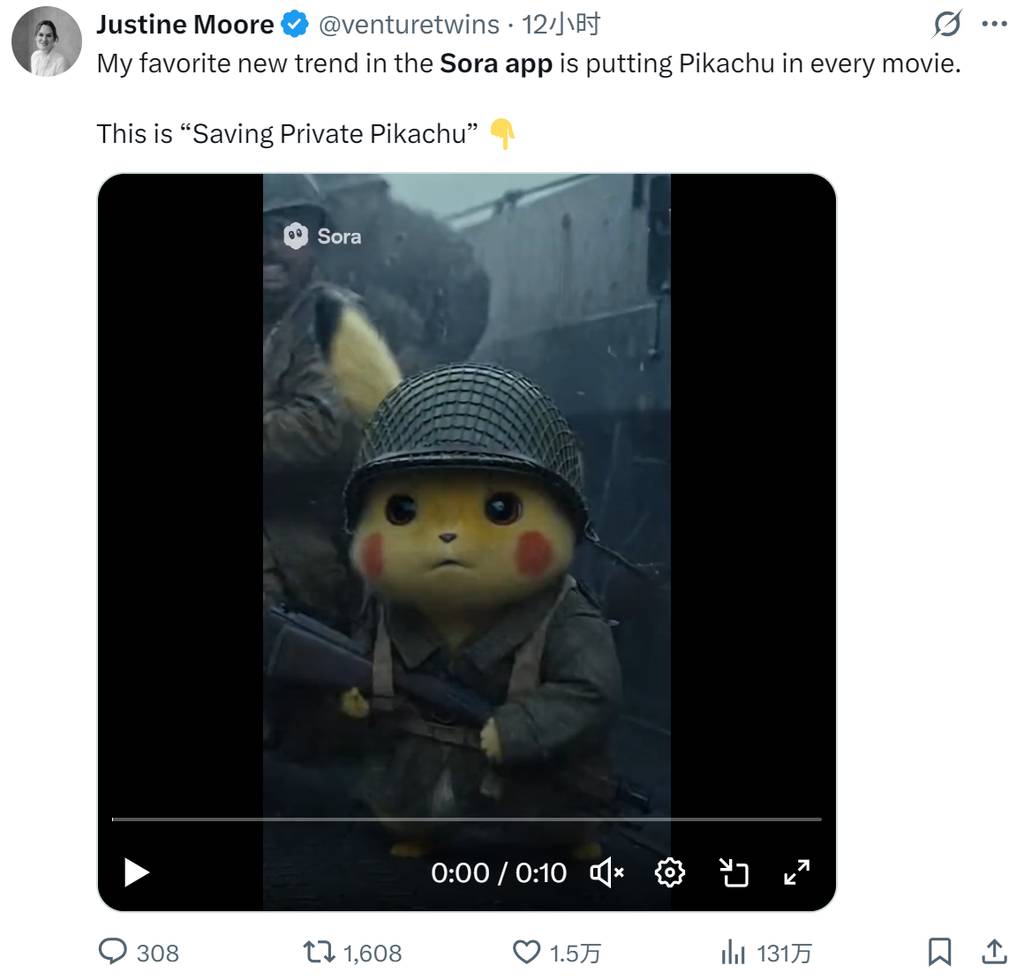Open Grok explain icon on post
1024x980 pixels.
click(x=947, y=25)
